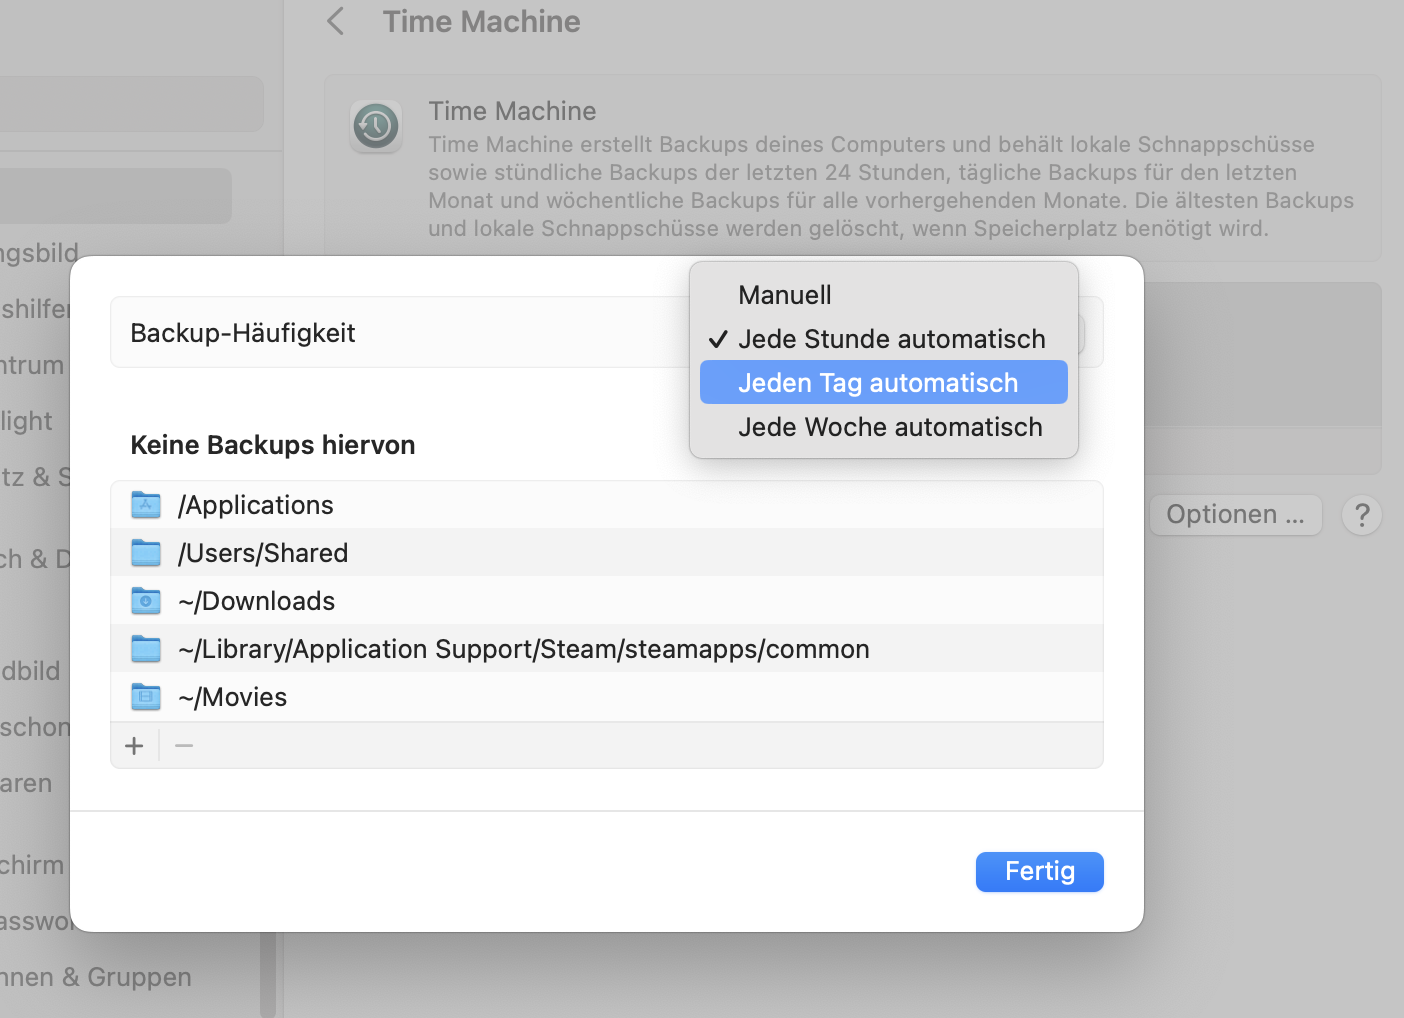Image resolution: width=1404 pixels, height=1018 pixels.
Task: Choose Manuell backup frequency
Action: pos(785,295)
